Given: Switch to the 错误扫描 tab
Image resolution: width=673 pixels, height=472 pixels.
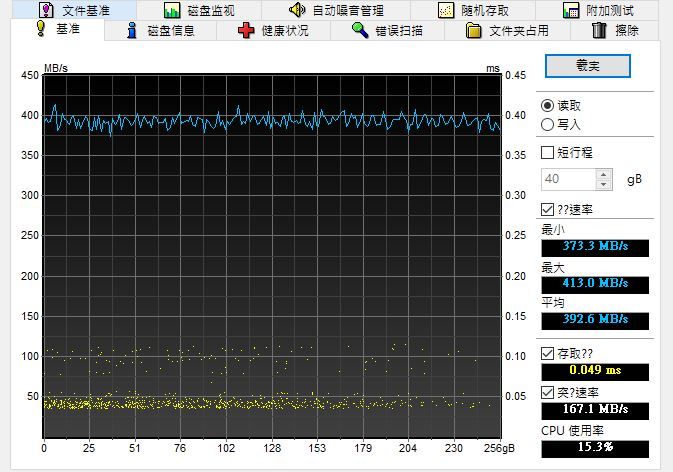Looking at the screenshot, I should pyautogui.click(x=388, y=30).
